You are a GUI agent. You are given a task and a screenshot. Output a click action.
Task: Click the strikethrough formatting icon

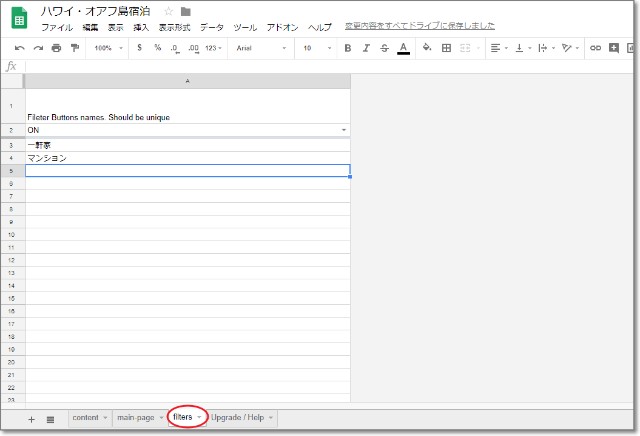coord(385,47)
